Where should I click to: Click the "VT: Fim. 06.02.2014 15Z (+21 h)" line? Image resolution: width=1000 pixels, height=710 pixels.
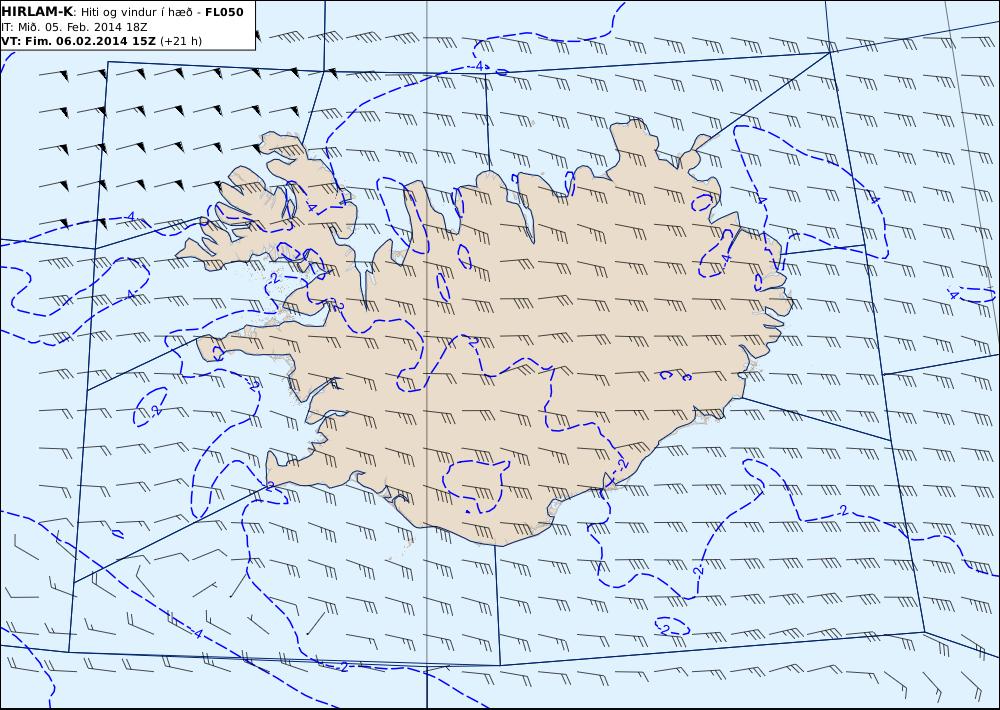pyautogui.click(x=101, y=41)
